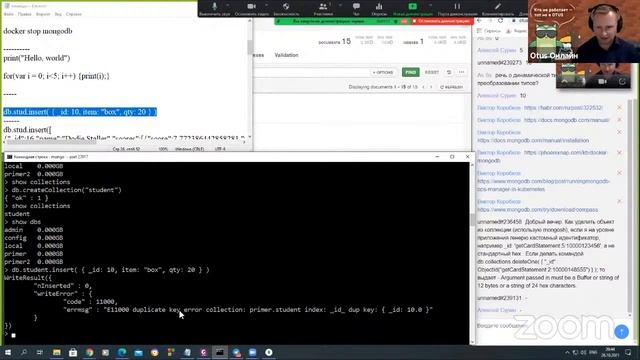Open Format menu in Notepad
The height and width of the screenshot is (360, 640).
pos(43,14)
